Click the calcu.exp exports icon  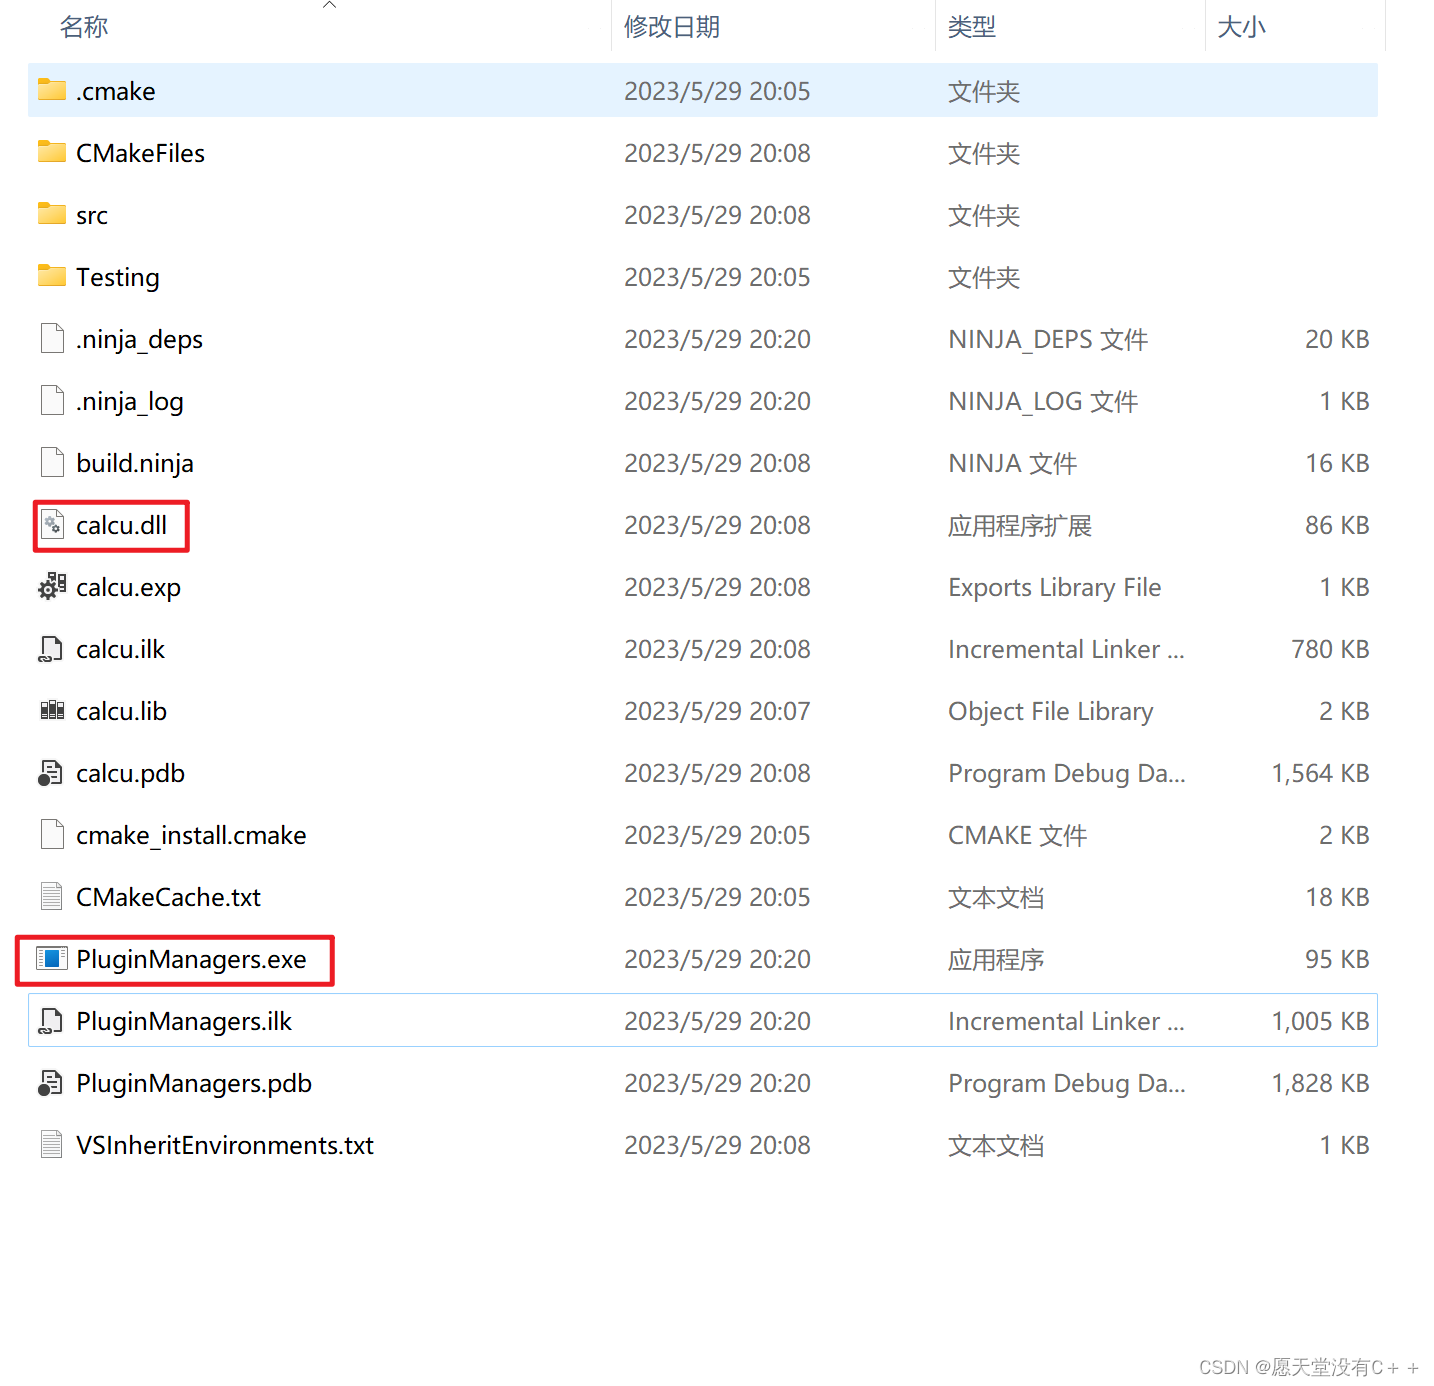pyautogui.click(x=52, y=586)
